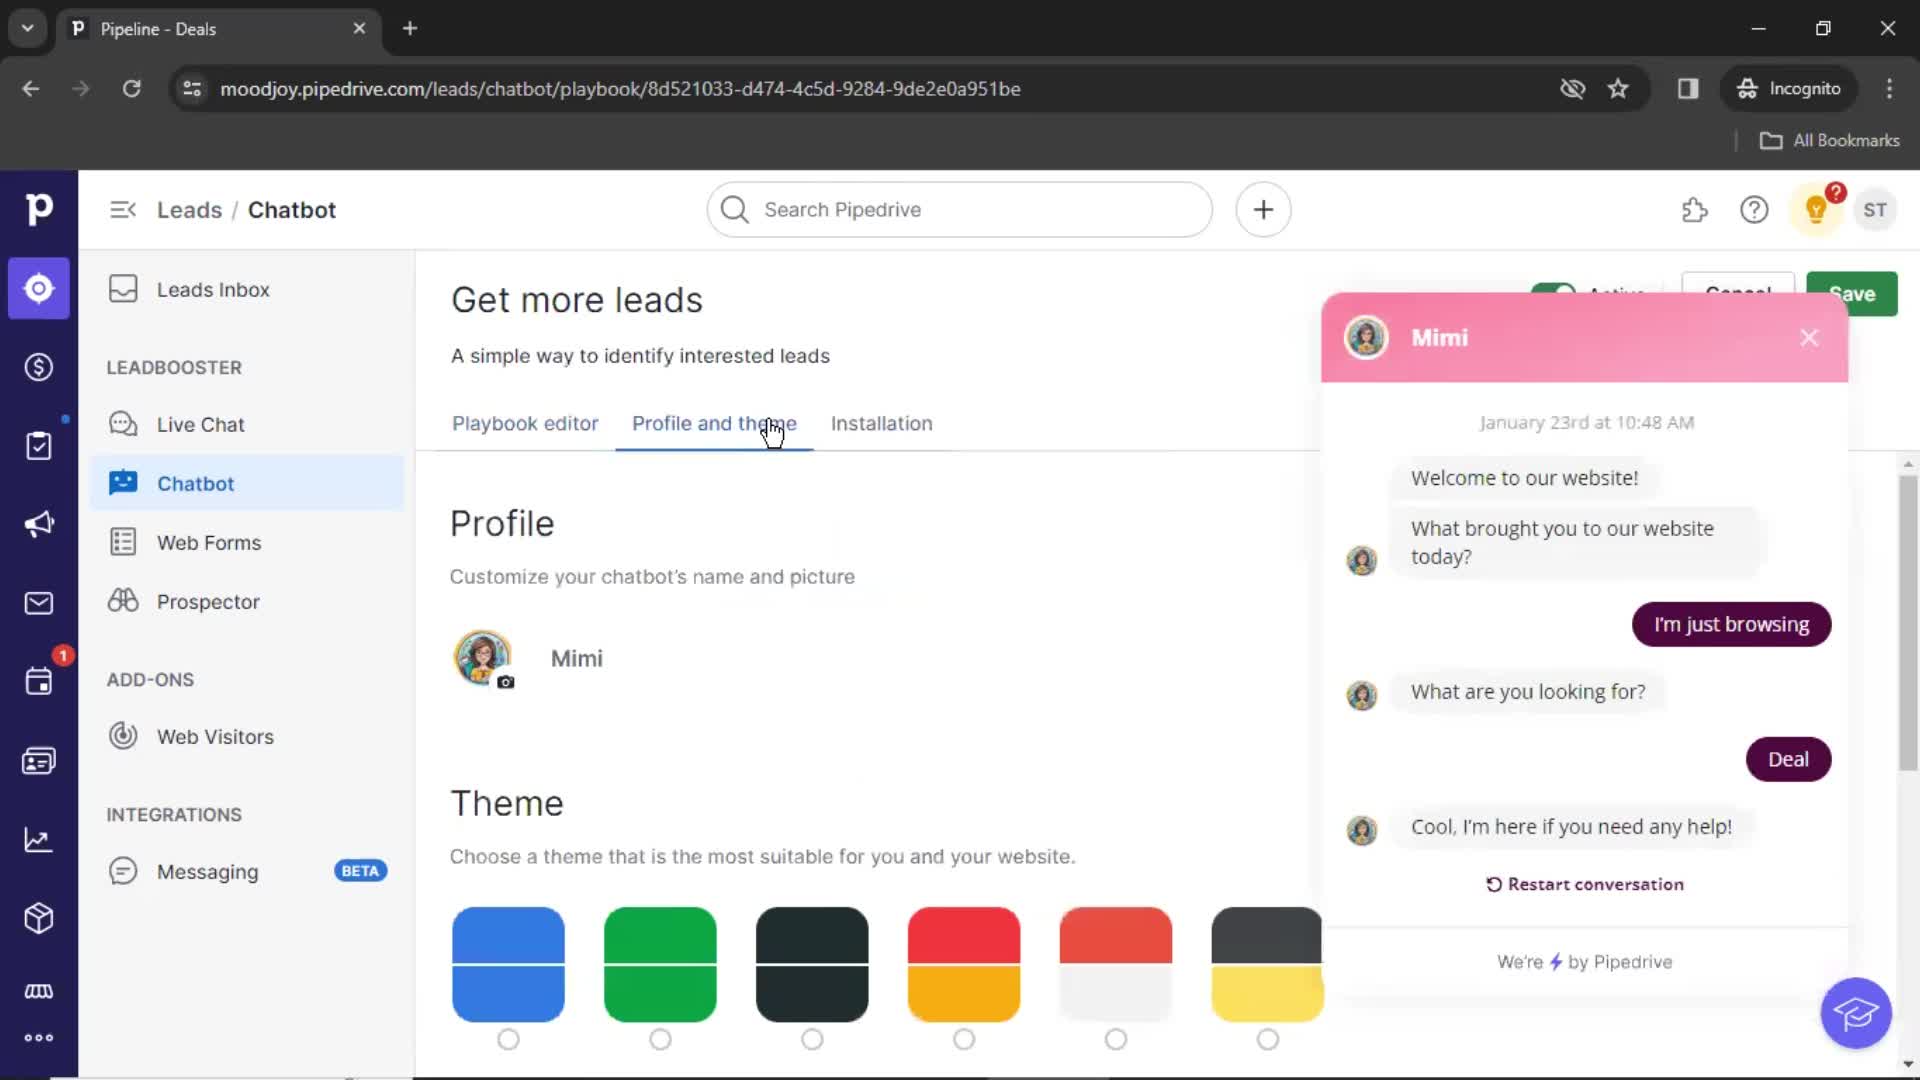This screenshot has height=1080, width=1920.
Task: Open Web Forms in the sidebar
Action: tap(247, 543)
